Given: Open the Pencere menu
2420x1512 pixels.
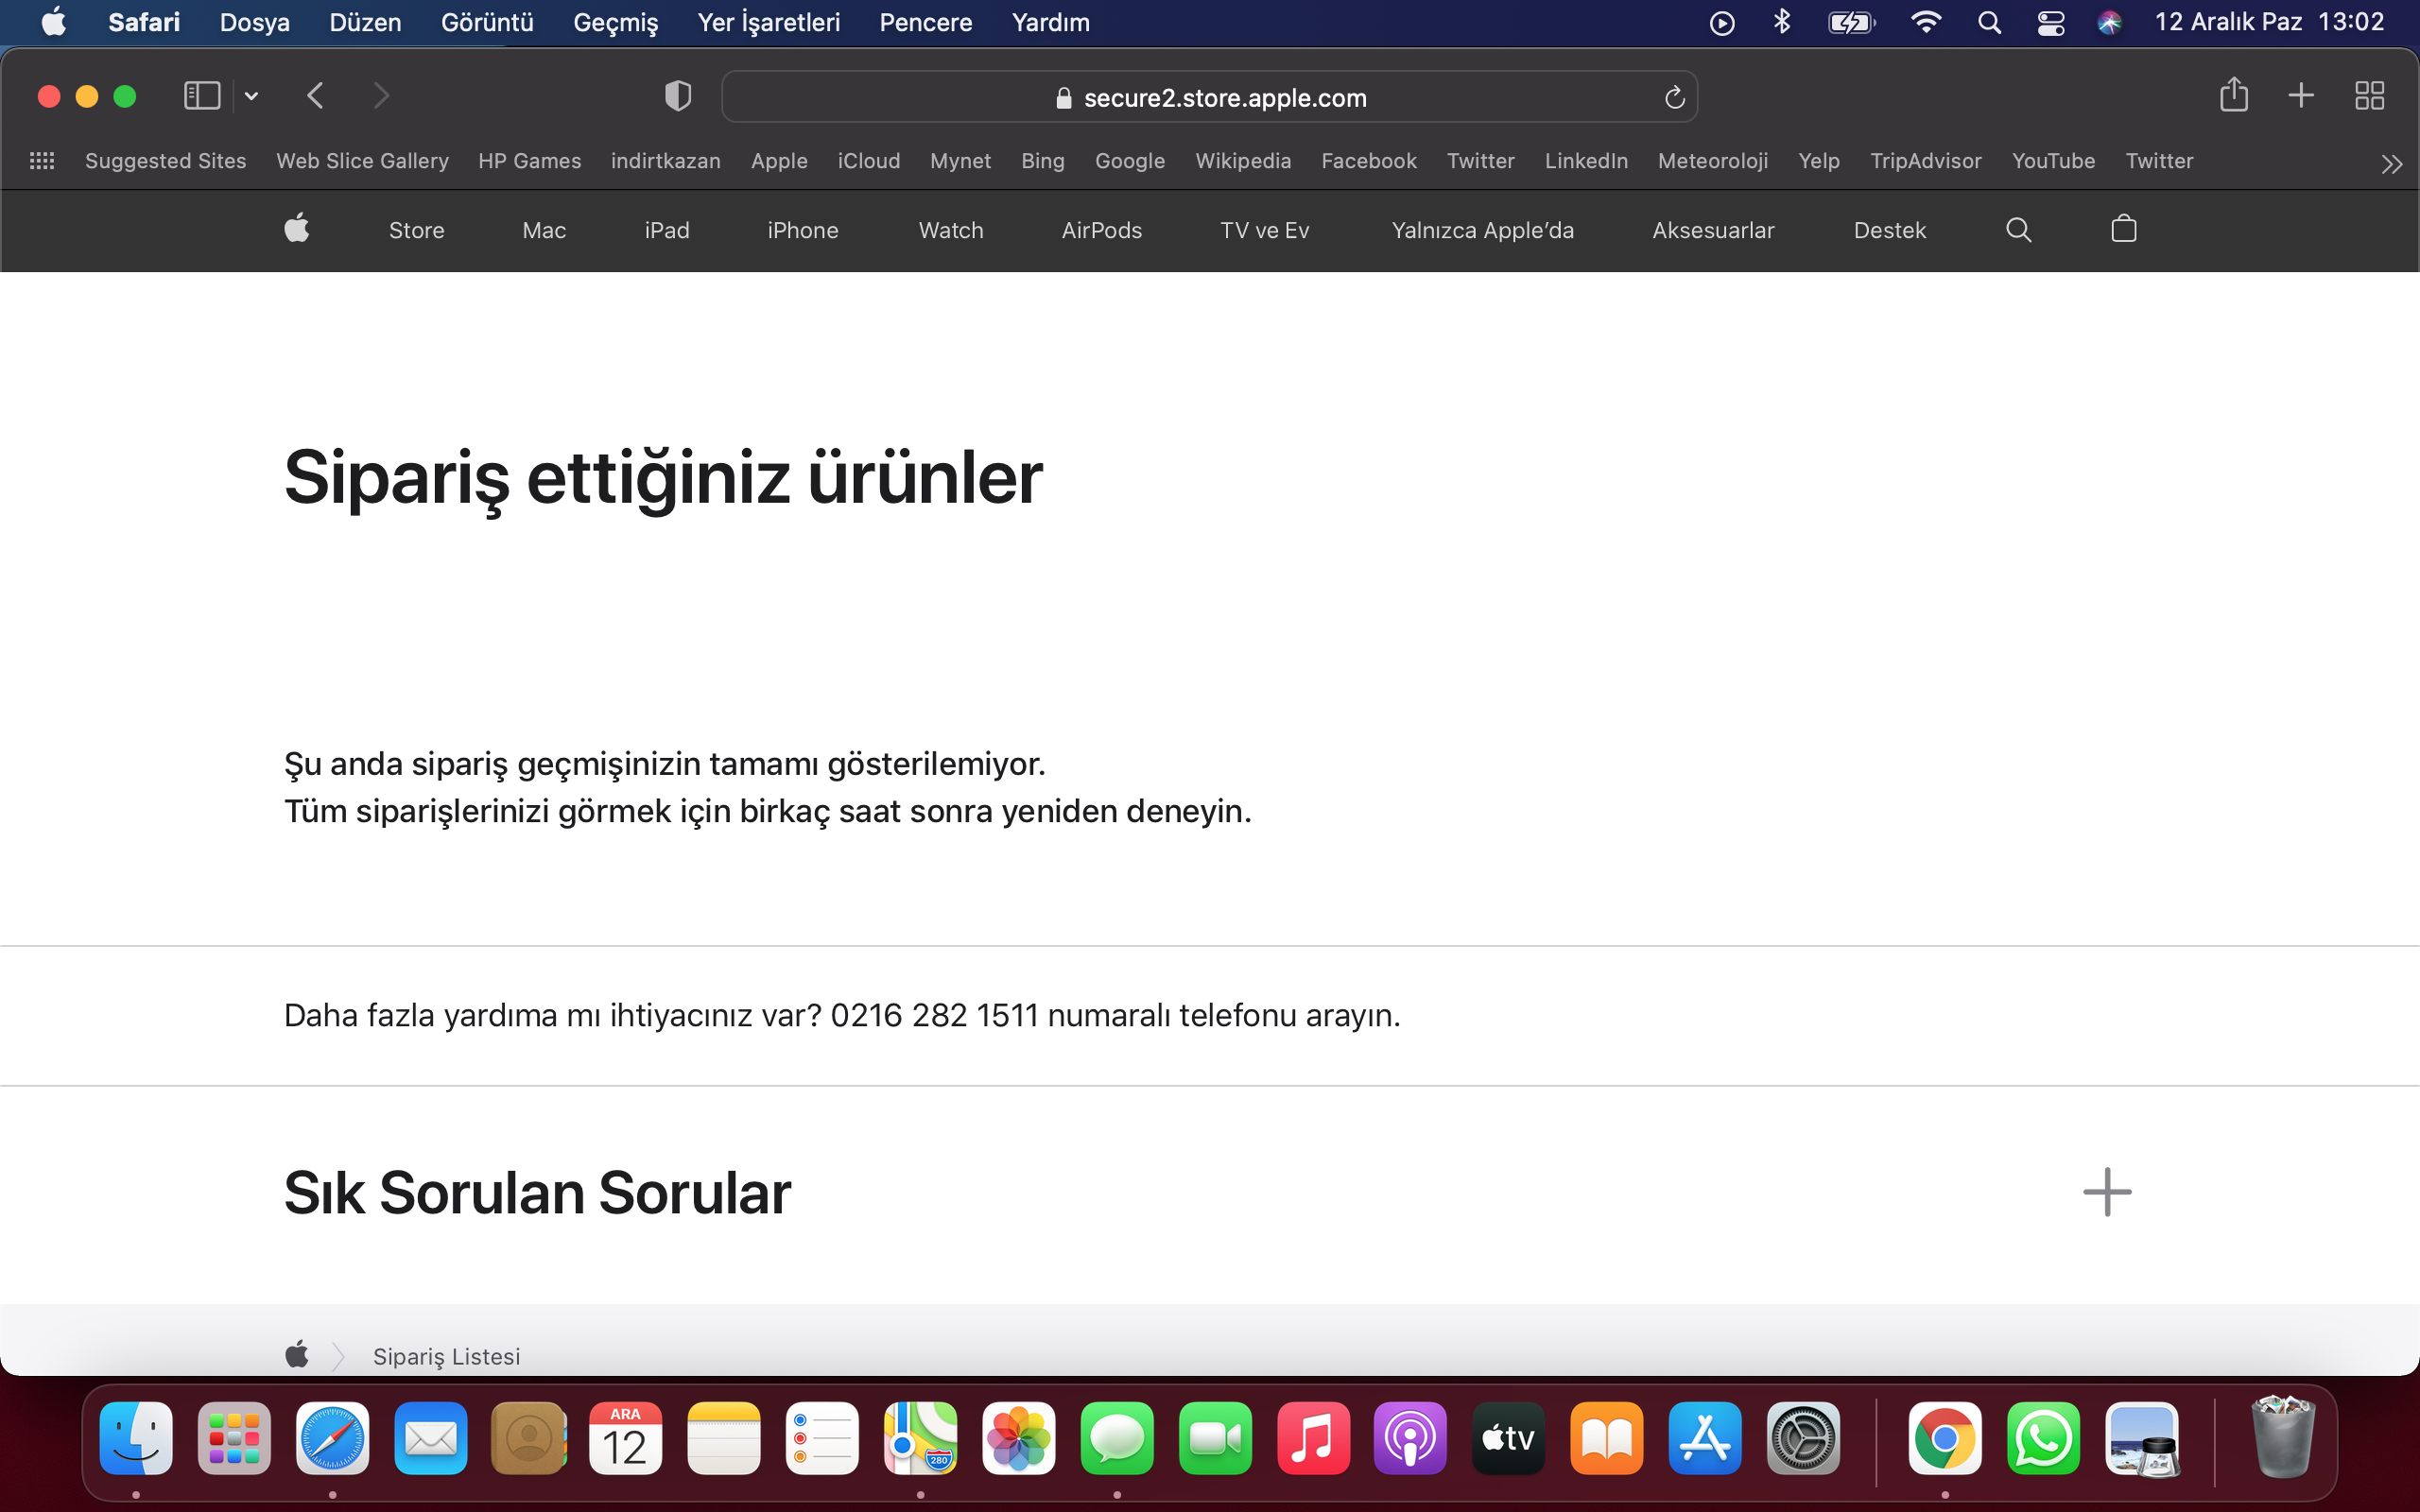Looking at the screenshot, I should pos(925,22).
